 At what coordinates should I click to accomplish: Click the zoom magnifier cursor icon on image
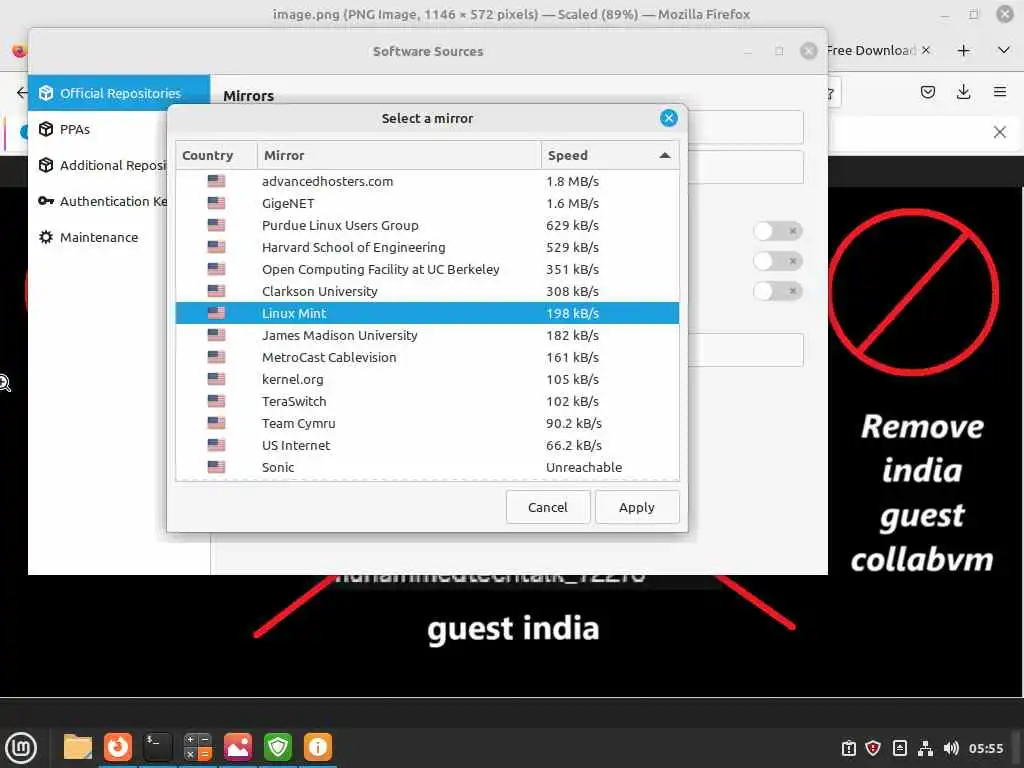pyautogui.click(x=4, y=383)
